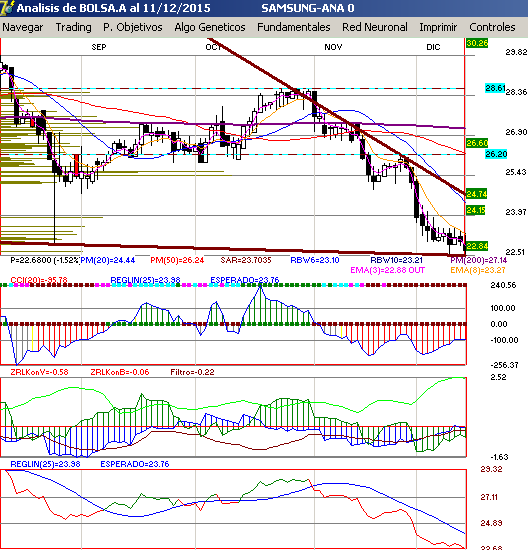Screen dimensions: 528x550
Task: Click the 29.82 price axis value
Action: click(516, 52)
